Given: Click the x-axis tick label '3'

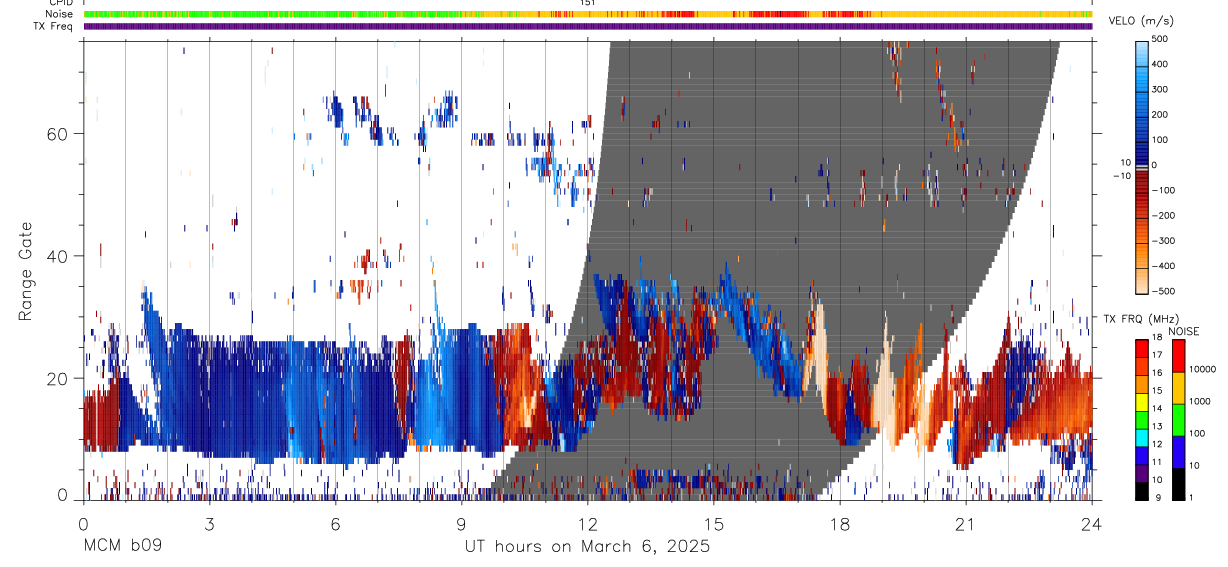Looking at the screenshot, I should (x=209, y=524).
